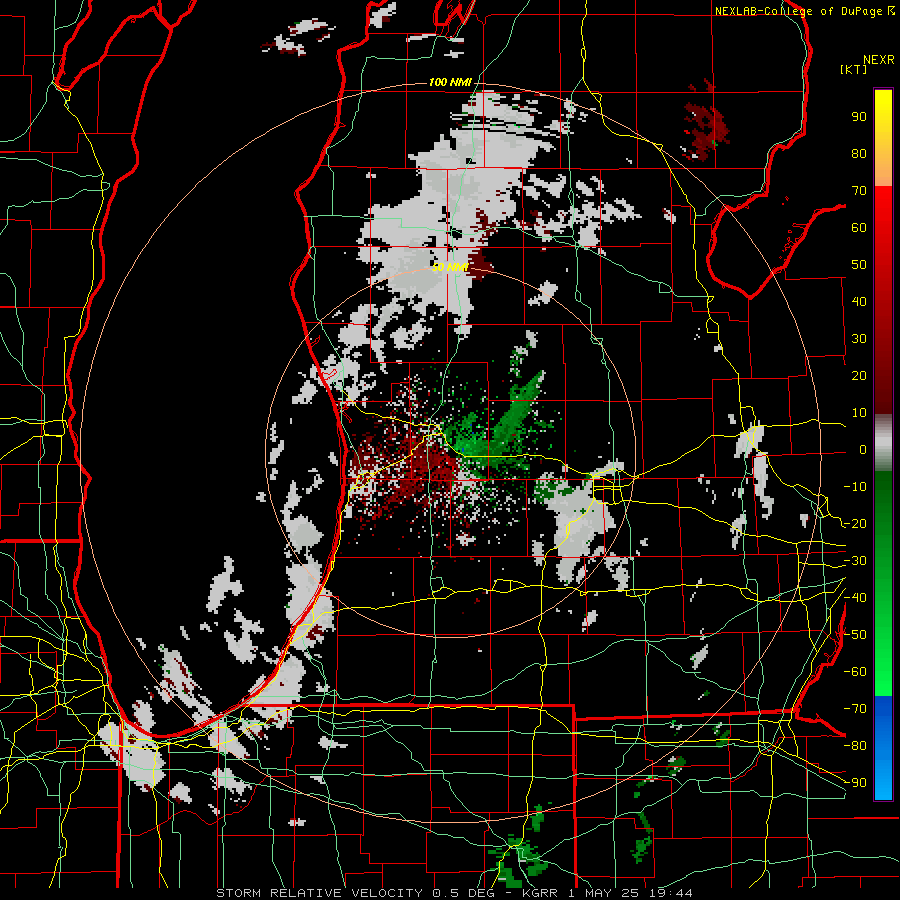Pick the dark blue segment of the color bar
Screen dimensions: 900x900
tap(883, 712)
